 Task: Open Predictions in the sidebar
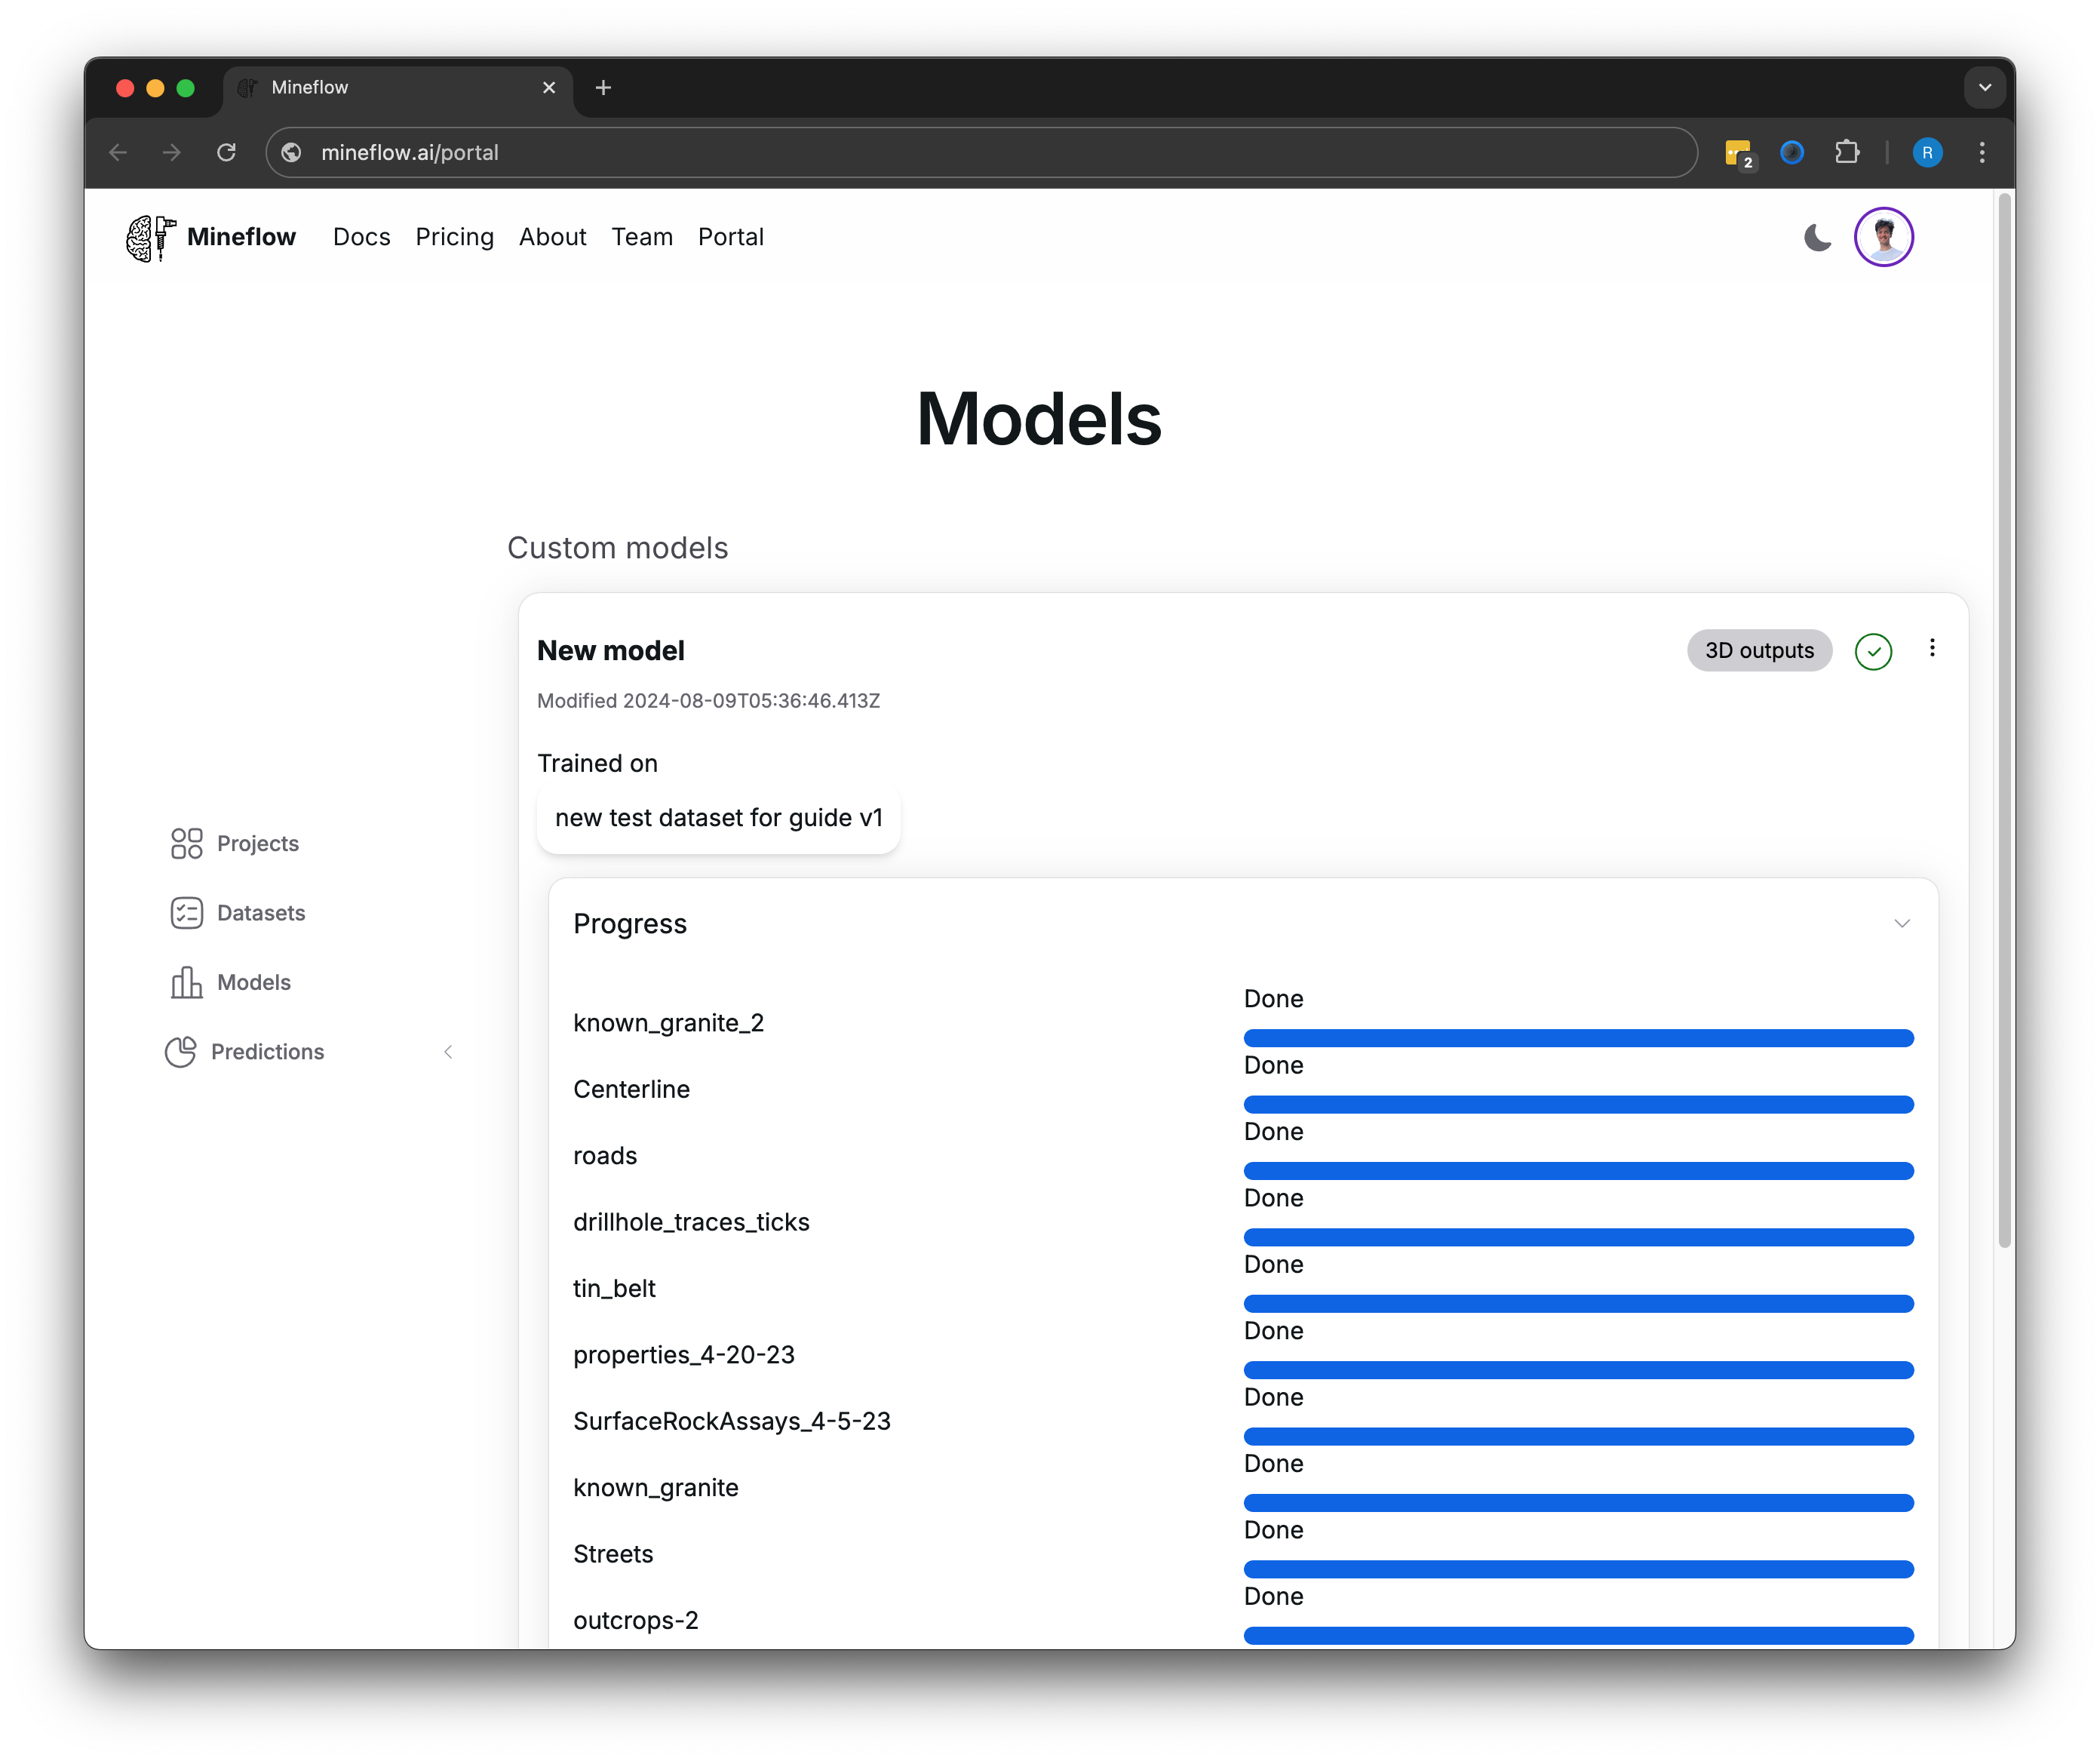[x=245, y=1052]
